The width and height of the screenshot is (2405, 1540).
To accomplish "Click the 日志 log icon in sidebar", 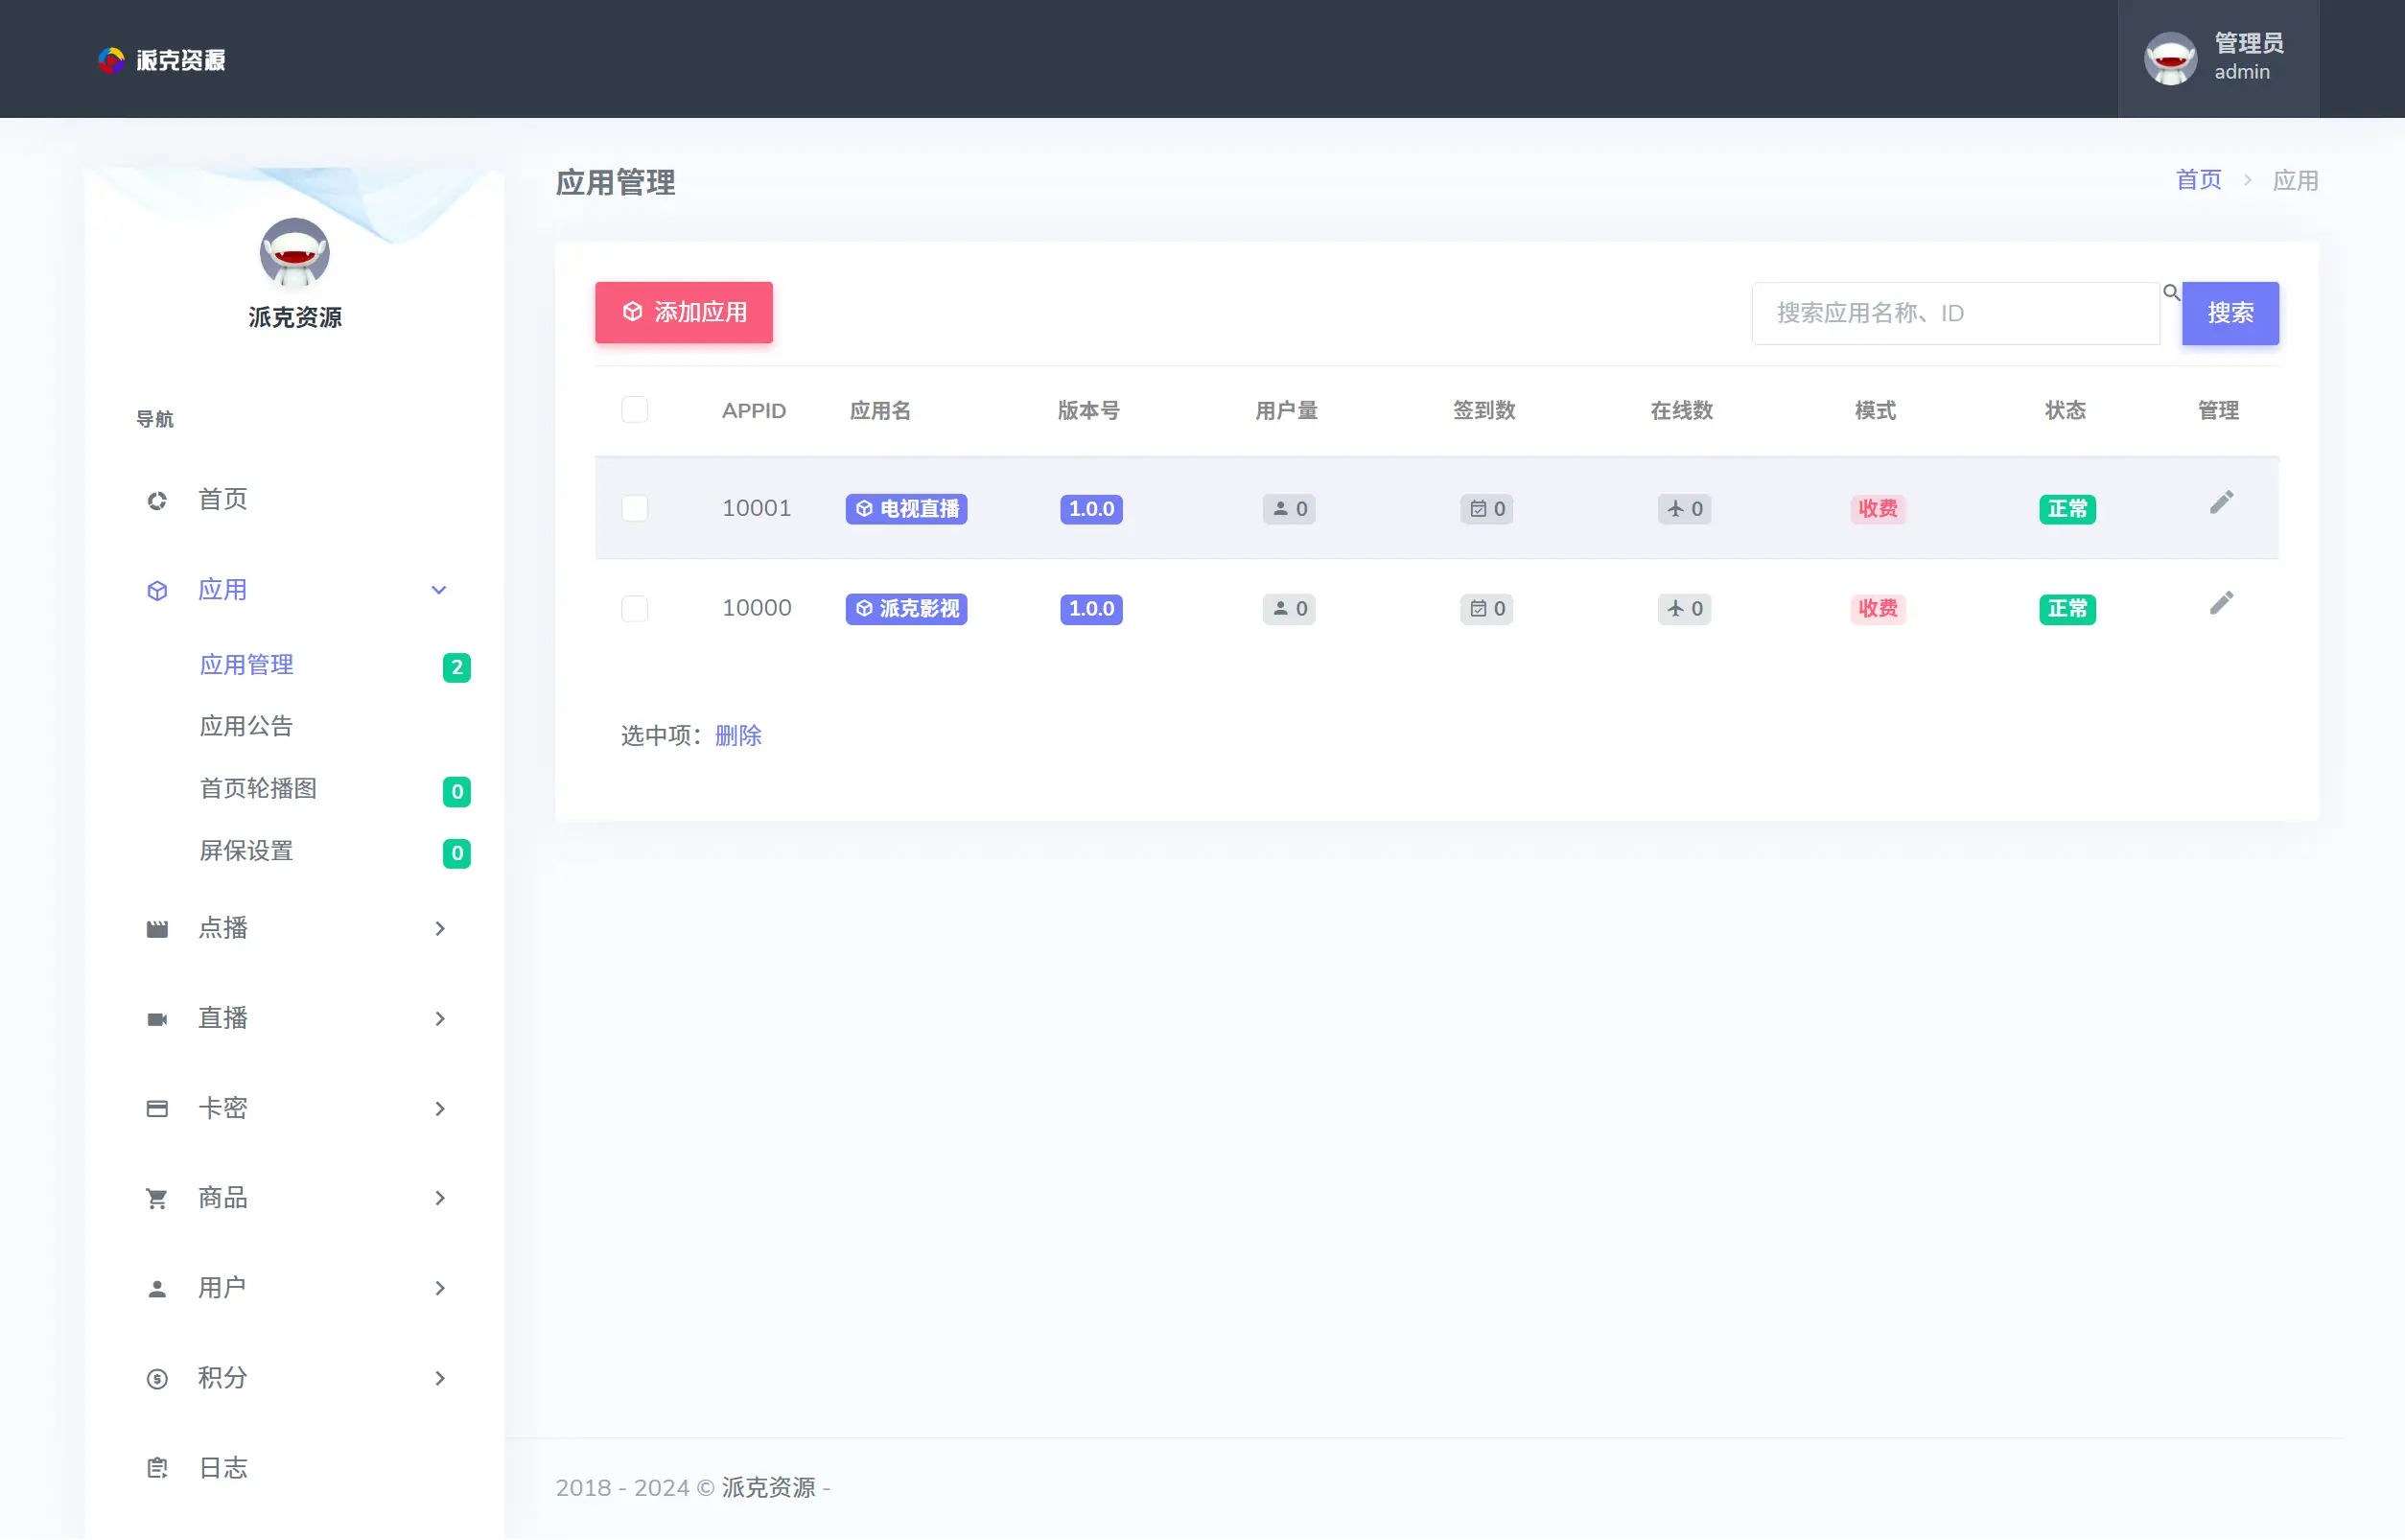I will click(157, 1467).
